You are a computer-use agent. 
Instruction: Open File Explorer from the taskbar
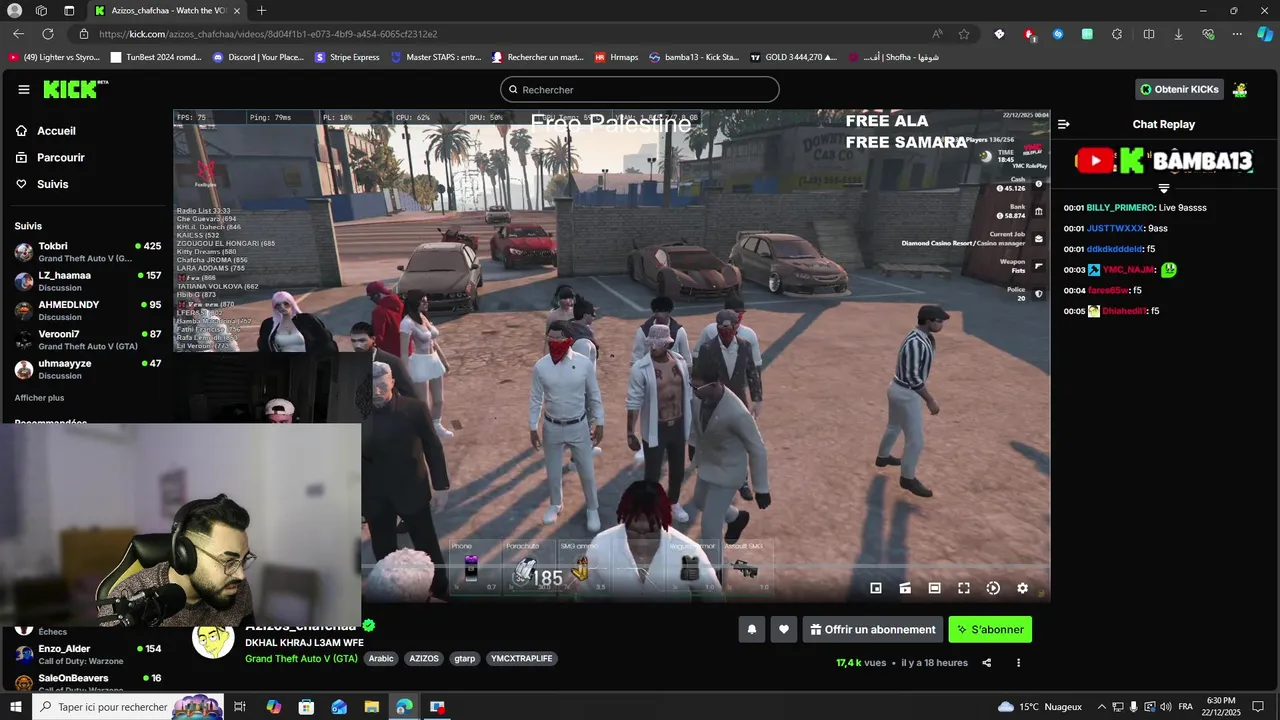(x=372, y=707)
